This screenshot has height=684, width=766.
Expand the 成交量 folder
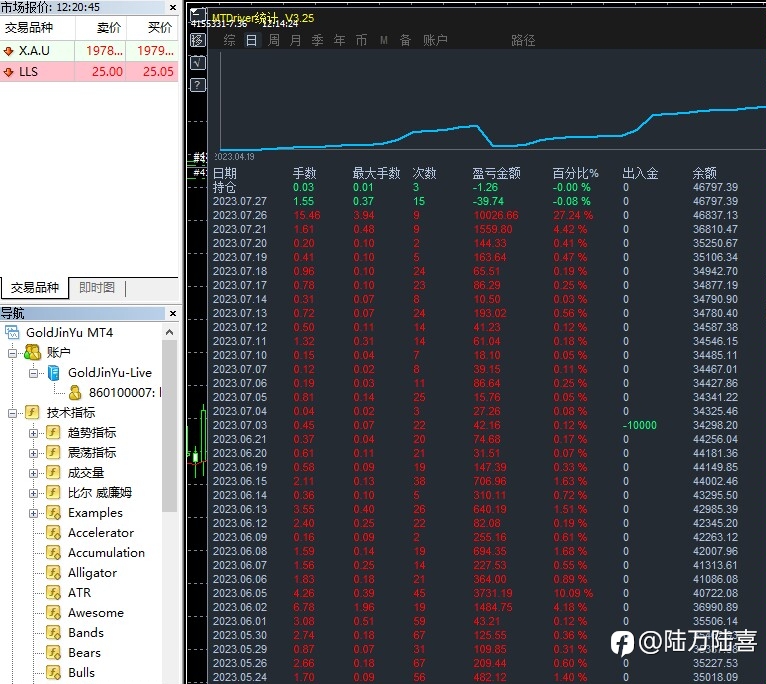[x=33, y=473]
